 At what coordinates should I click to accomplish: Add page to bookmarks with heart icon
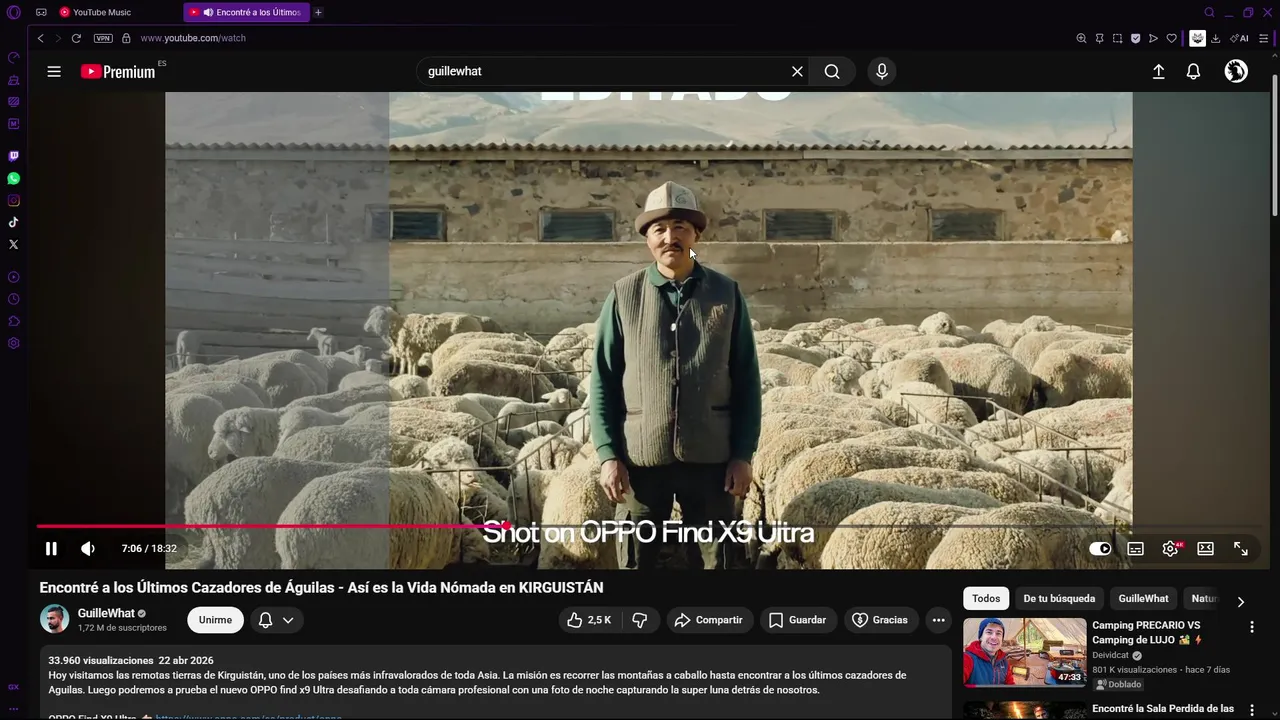click(1171, 38)
